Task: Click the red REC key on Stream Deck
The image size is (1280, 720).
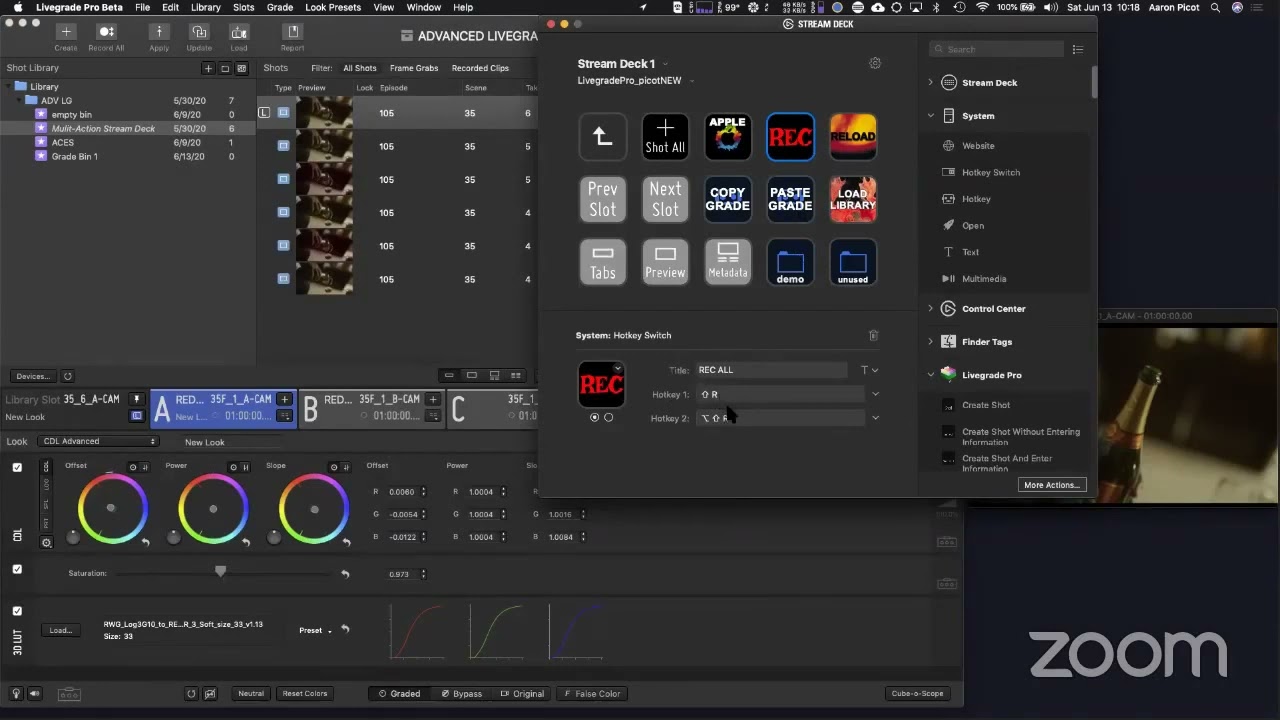Action: coord(790,137)
